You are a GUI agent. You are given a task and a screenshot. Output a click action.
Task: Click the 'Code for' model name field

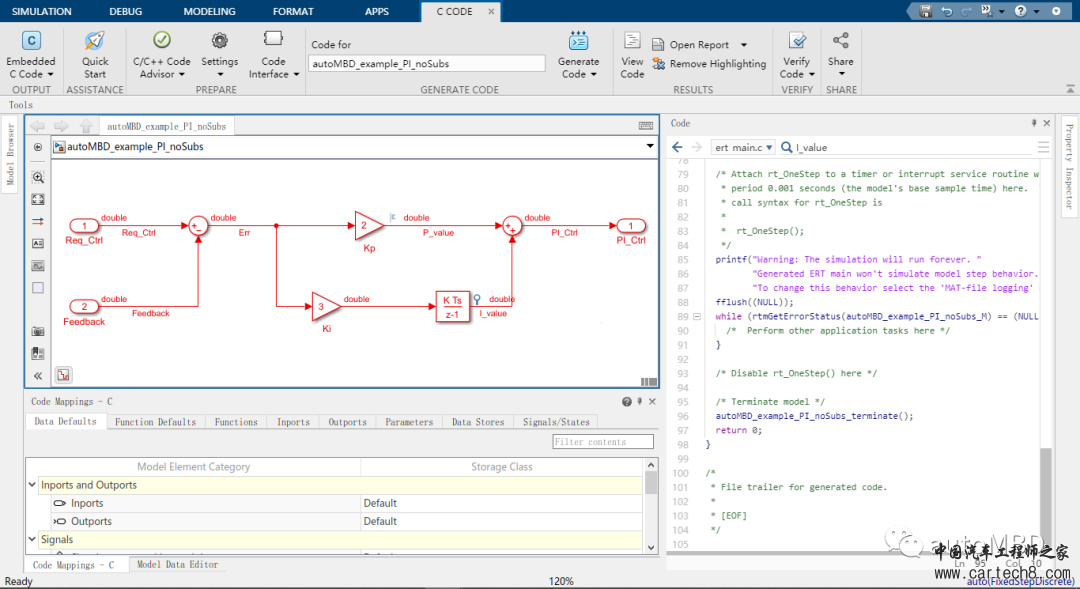pyautogui.click(x=426, y=63)
